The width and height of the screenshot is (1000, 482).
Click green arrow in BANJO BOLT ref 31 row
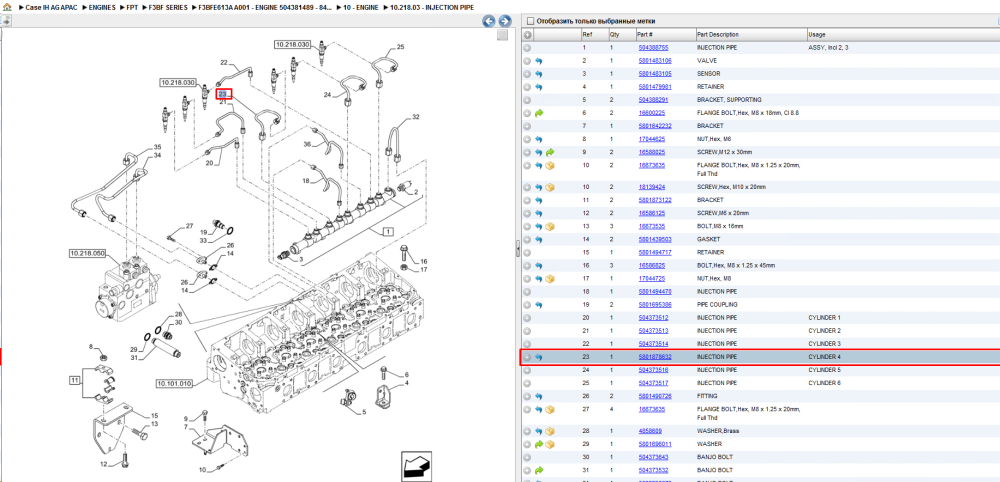pos(538,470)
